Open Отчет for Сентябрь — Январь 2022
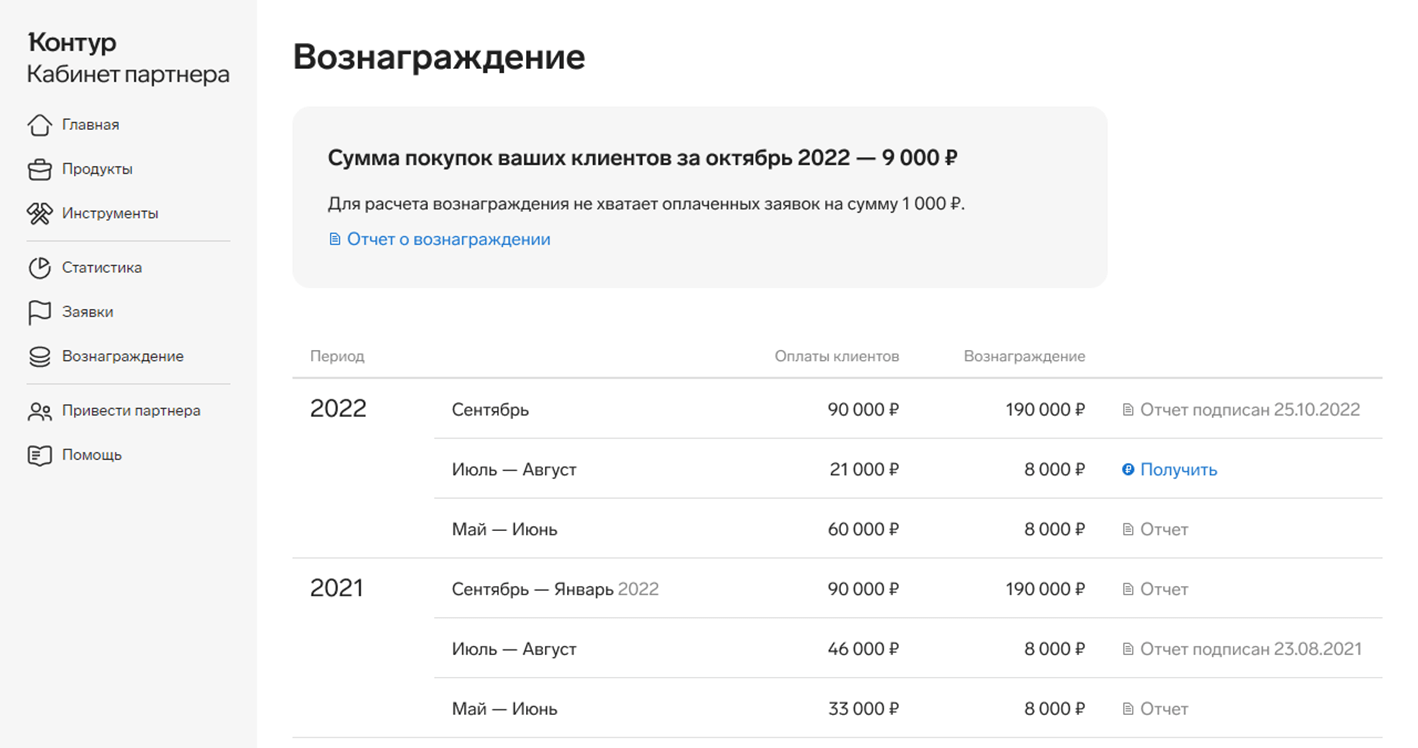Viewport: 1418px width, 748px height. pyautogui.click(x=1163, y=590)
